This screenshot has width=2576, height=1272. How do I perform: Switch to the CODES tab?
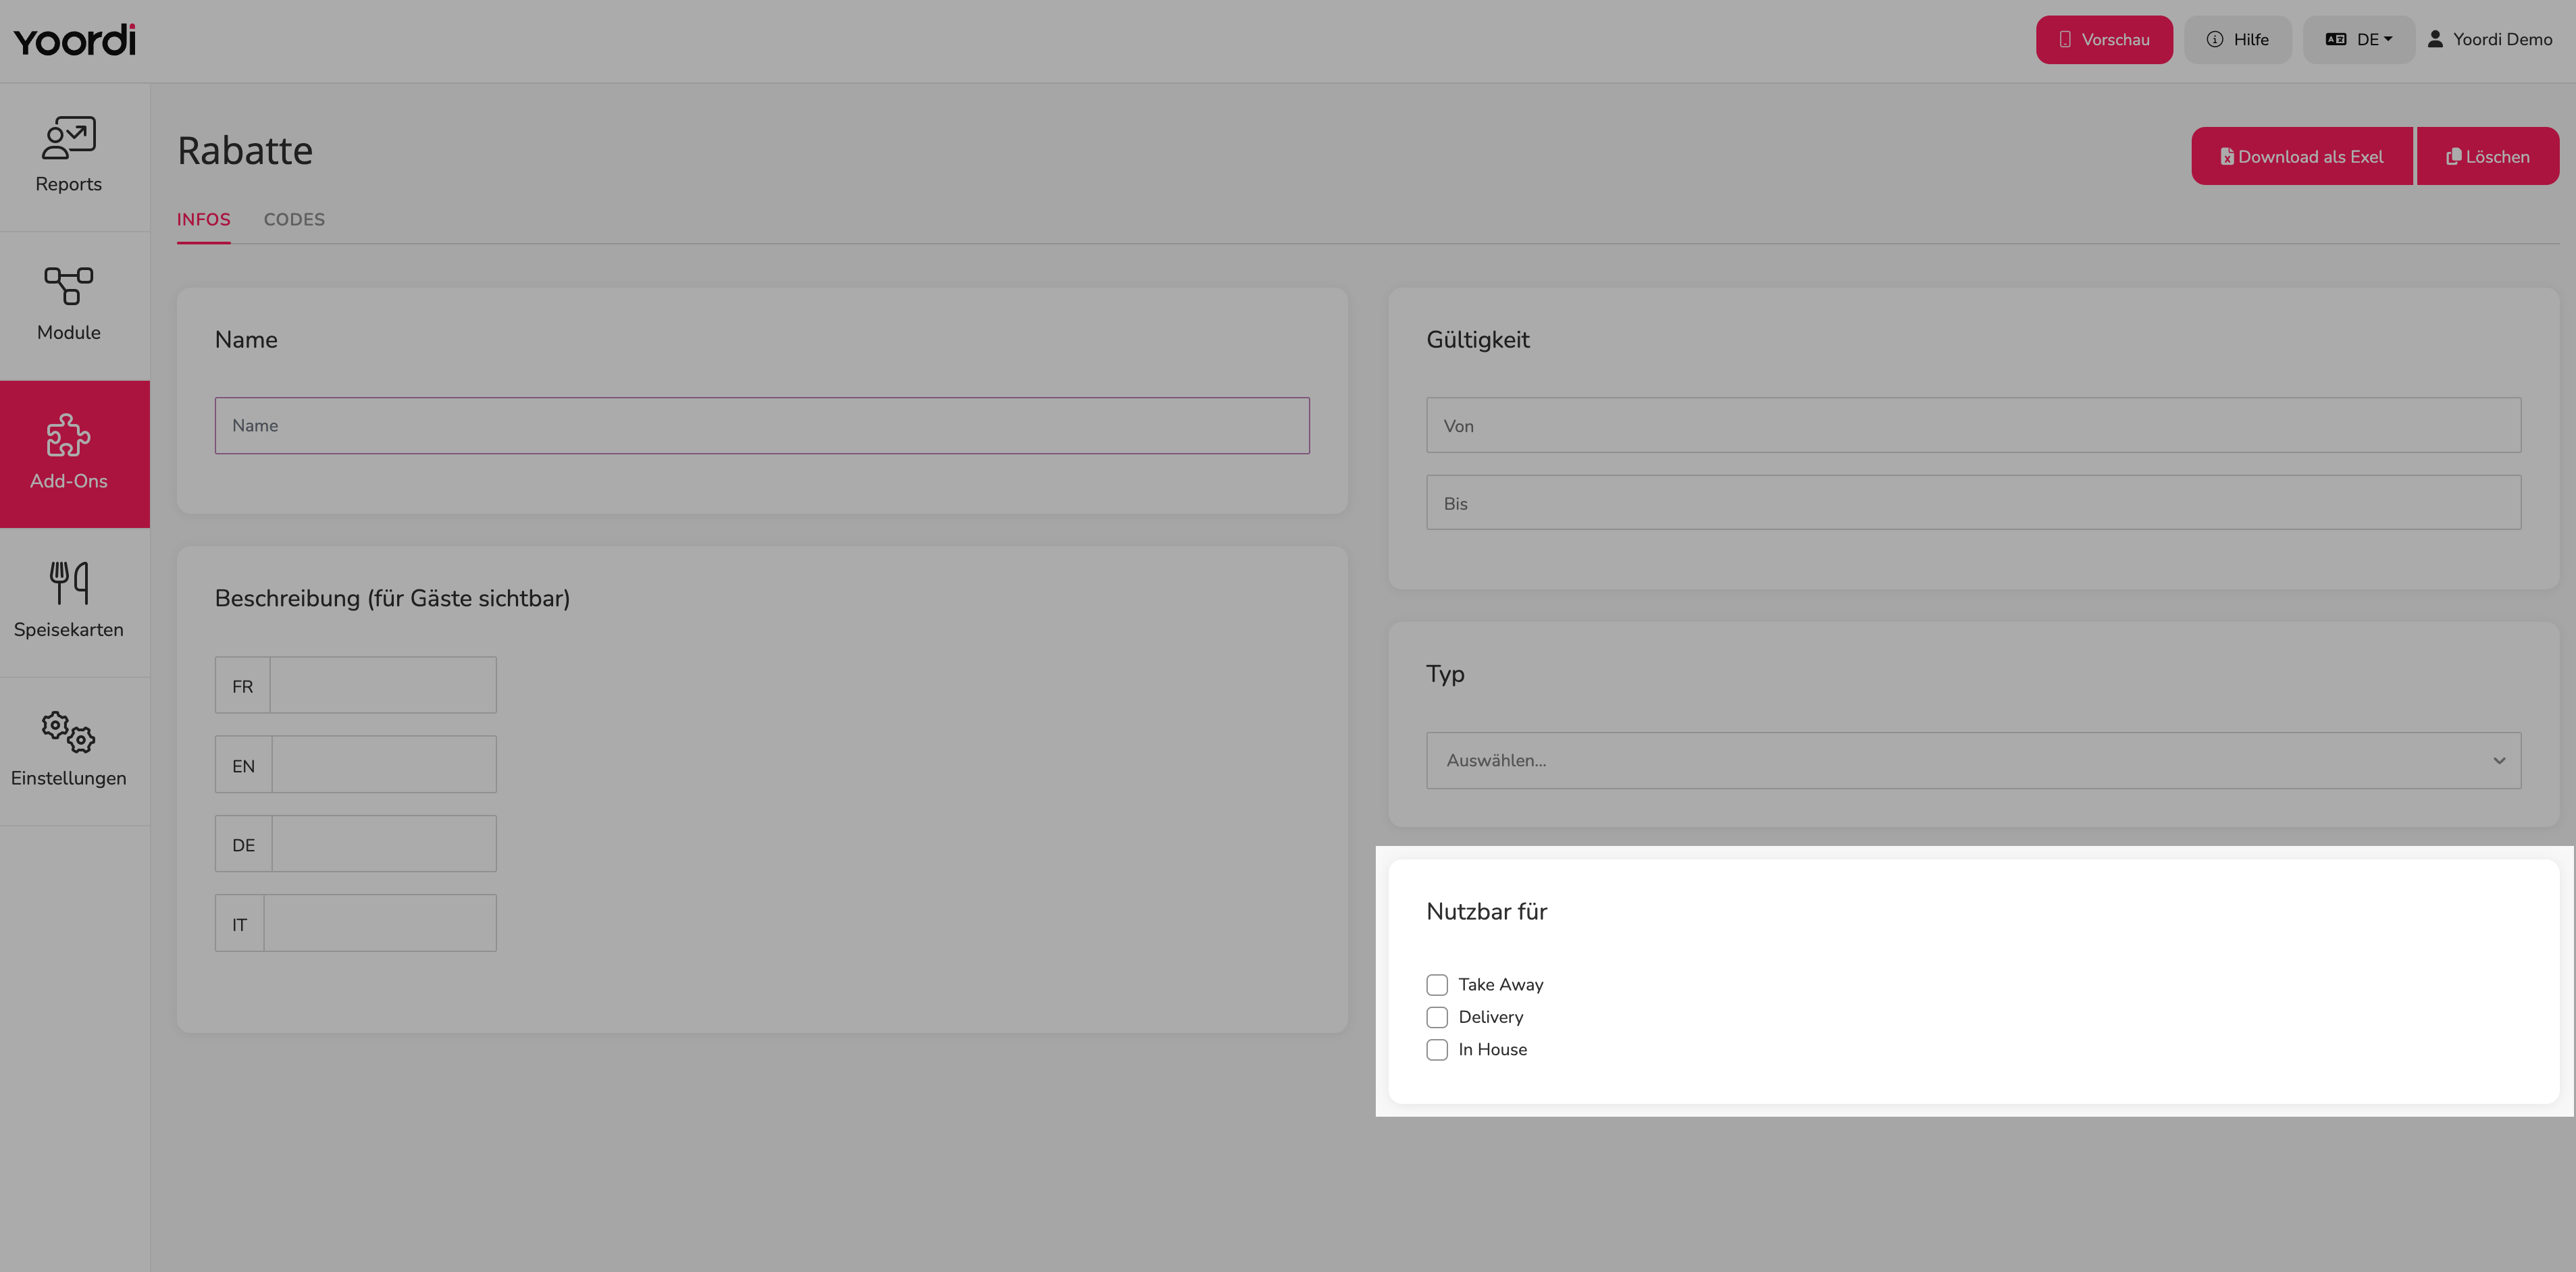[x=294, y=219]
